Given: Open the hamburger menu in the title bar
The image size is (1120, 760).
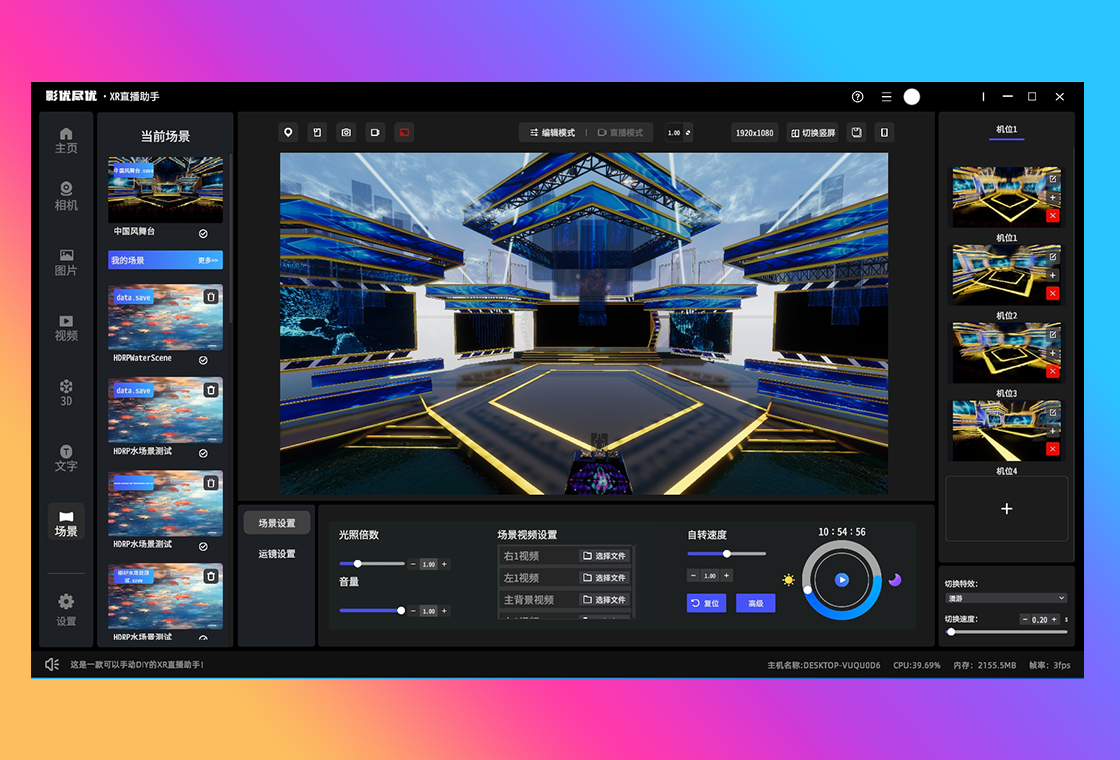Looking at the screenshot, I should coord(886,97).
